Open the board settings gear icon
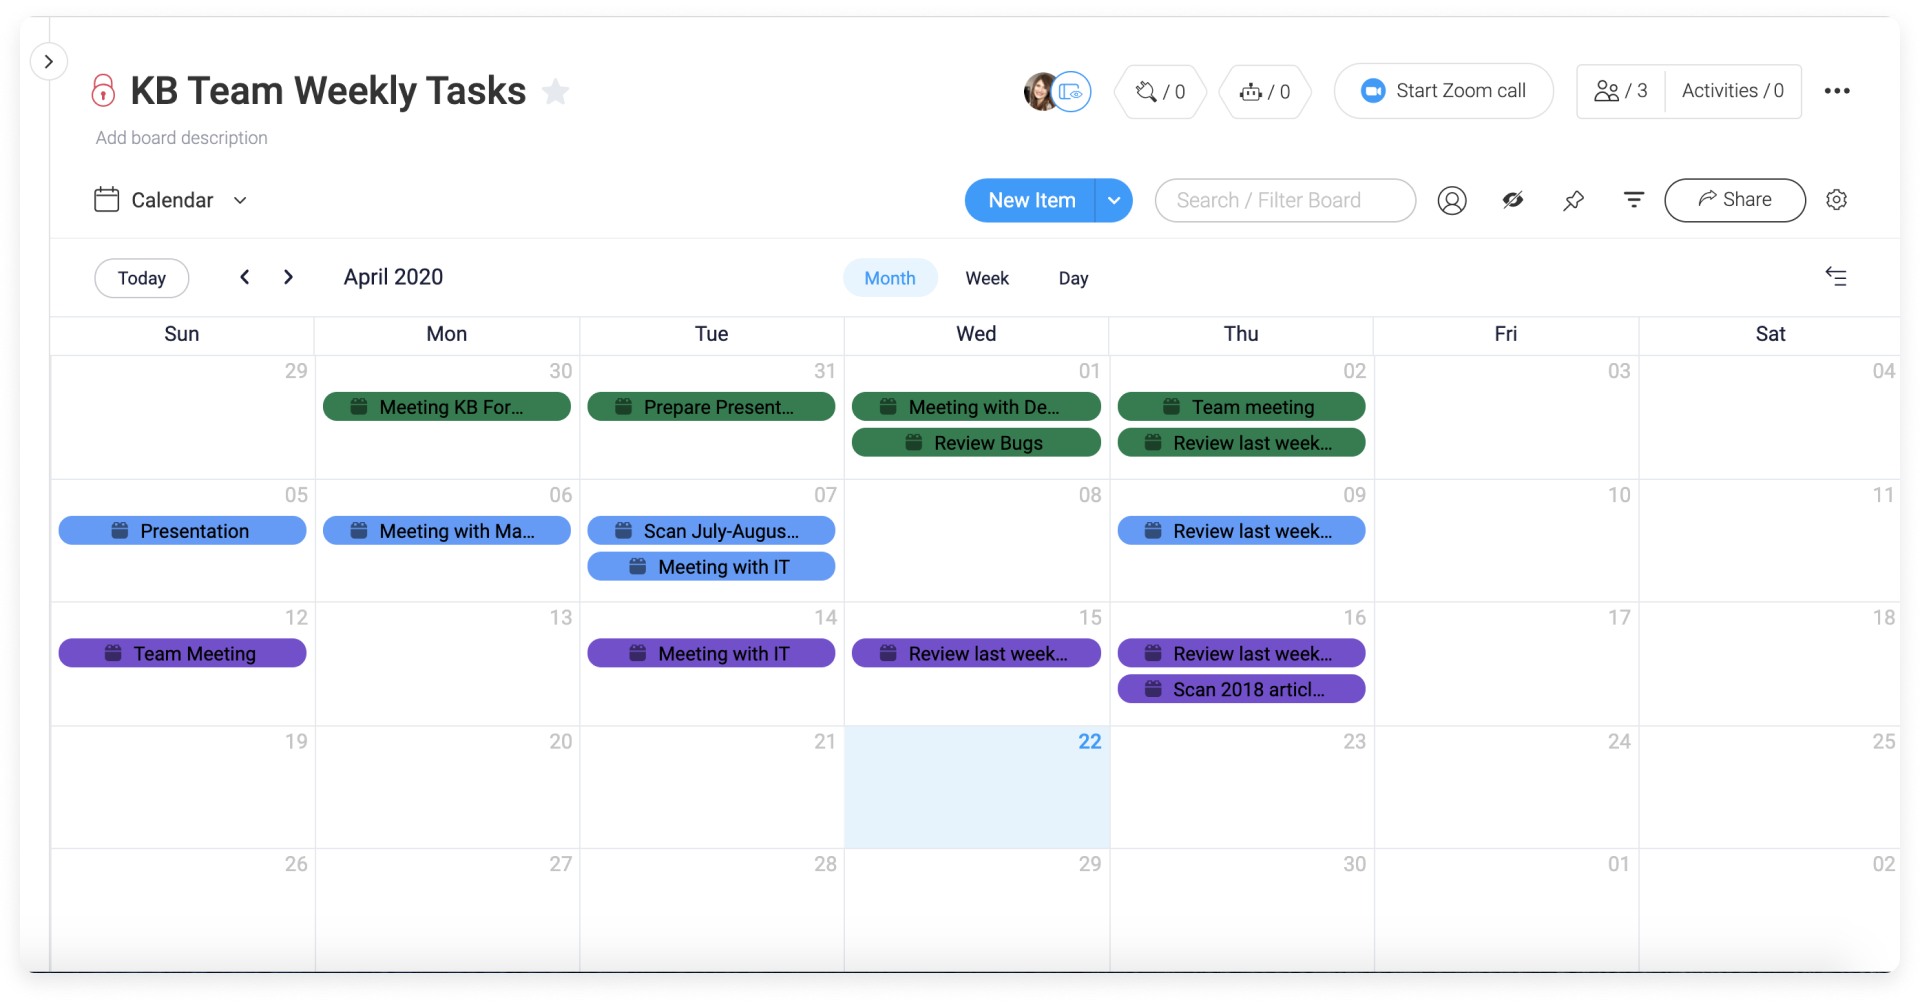The image size is (1920, 1005). tap(1836, 200)
